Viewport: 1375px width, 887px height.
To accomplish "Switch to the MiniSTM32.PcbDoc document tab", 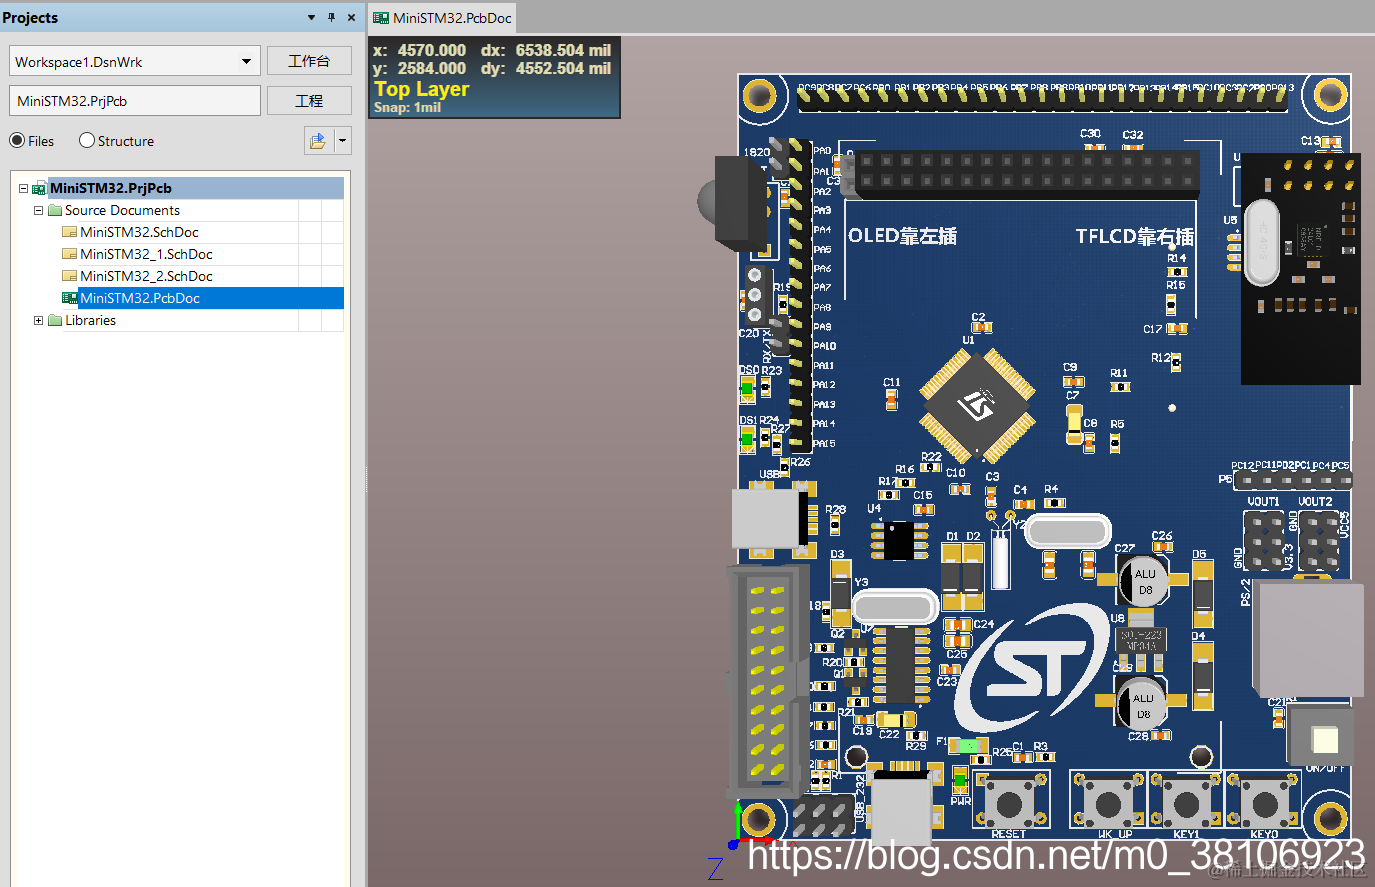I will tap(442, 18).
